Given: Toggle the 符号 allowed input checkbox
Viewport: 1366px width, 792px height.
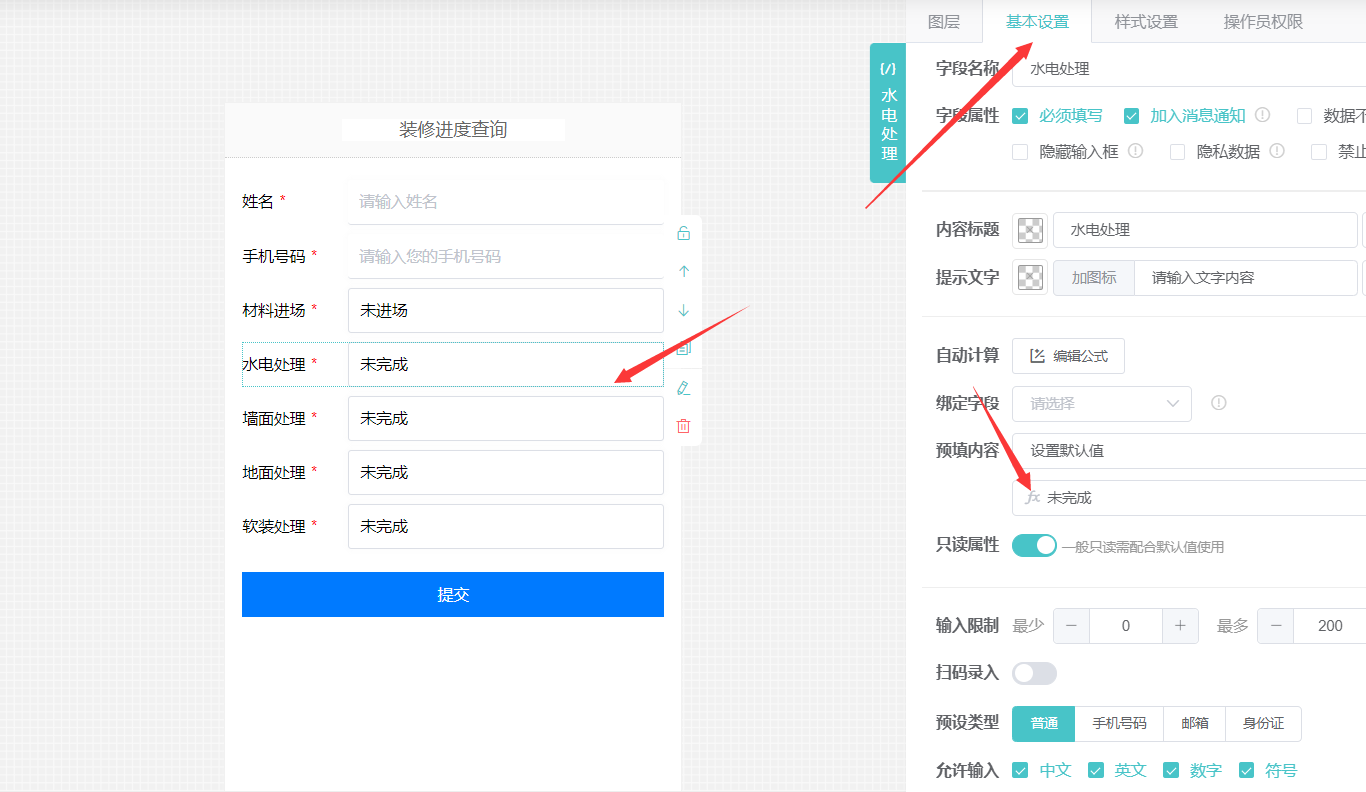Looking at the screenshot, I should click(1246, 770).
